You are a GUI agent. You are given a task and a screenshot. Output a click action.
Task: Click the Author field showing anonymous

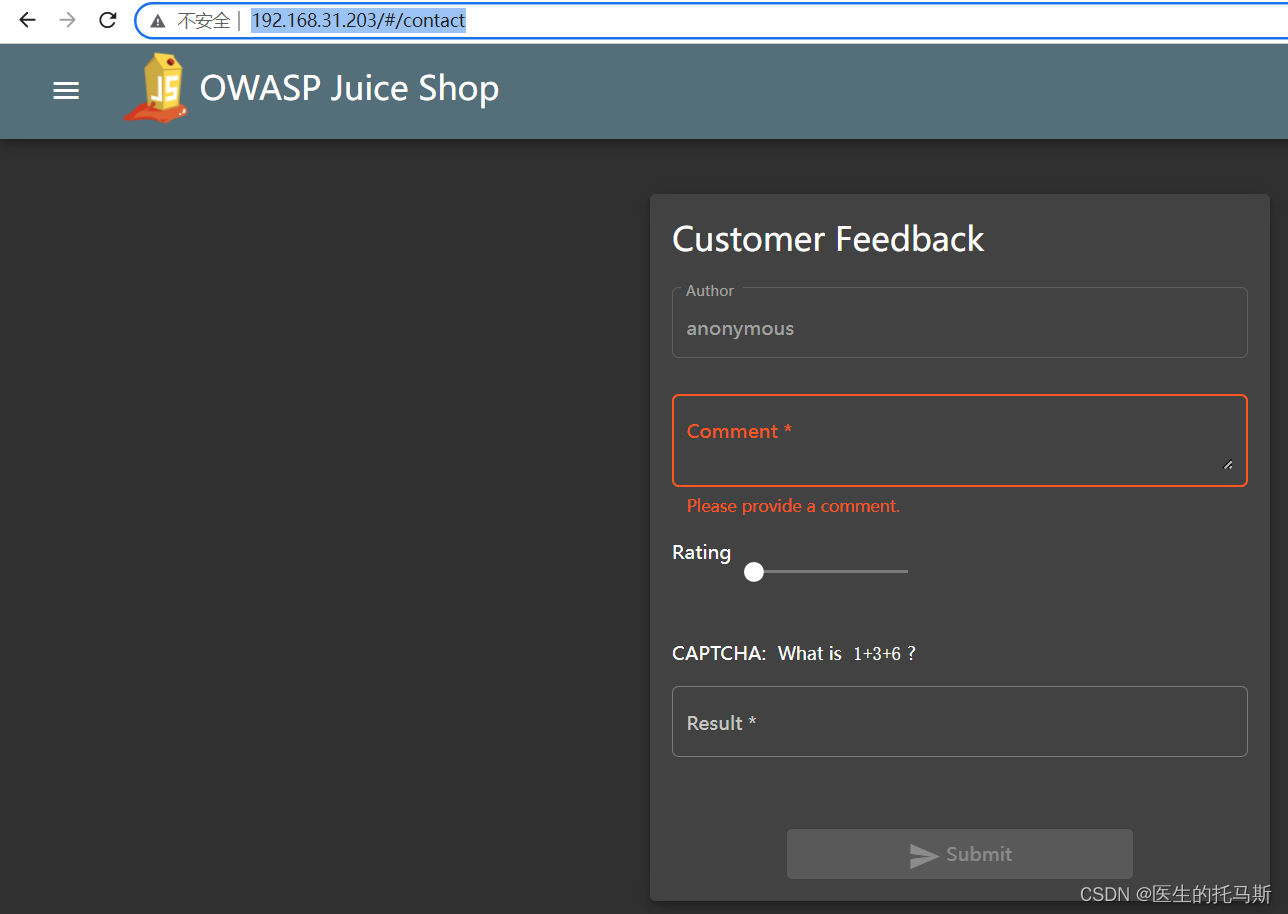960,323
